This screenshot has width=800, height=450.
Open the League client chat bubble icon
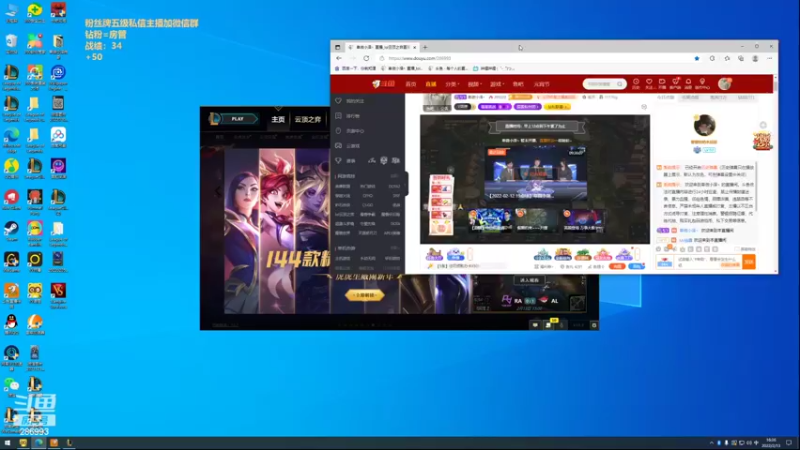point(535,325)
